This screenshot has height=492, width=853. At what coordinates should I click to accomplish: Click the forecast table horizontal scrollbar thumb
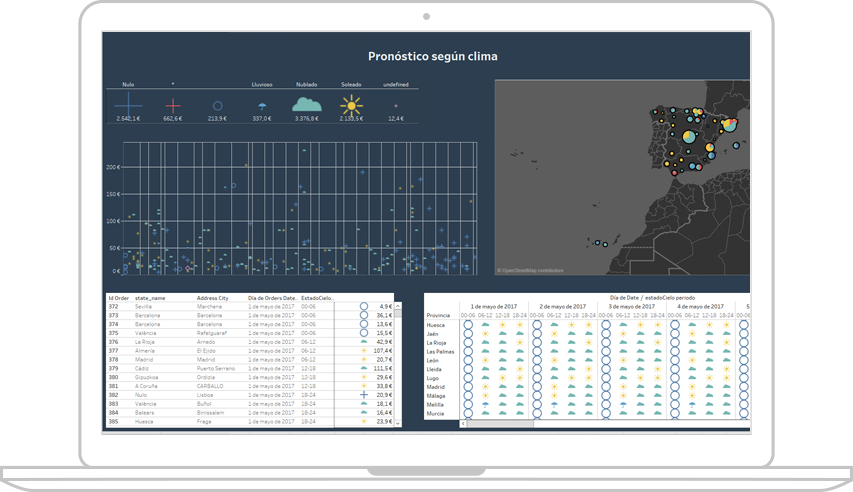pyautogui.click(x=500, y=423)
